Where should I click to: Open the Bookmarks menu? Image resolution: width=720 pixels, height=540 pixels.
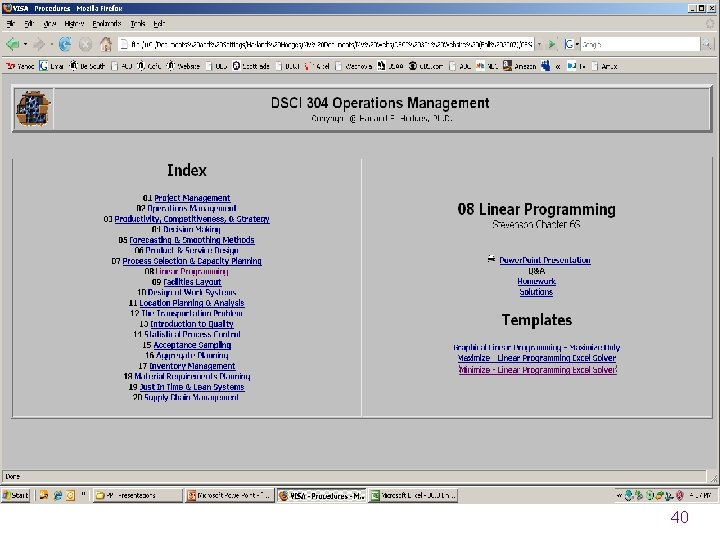coord(107,23)
